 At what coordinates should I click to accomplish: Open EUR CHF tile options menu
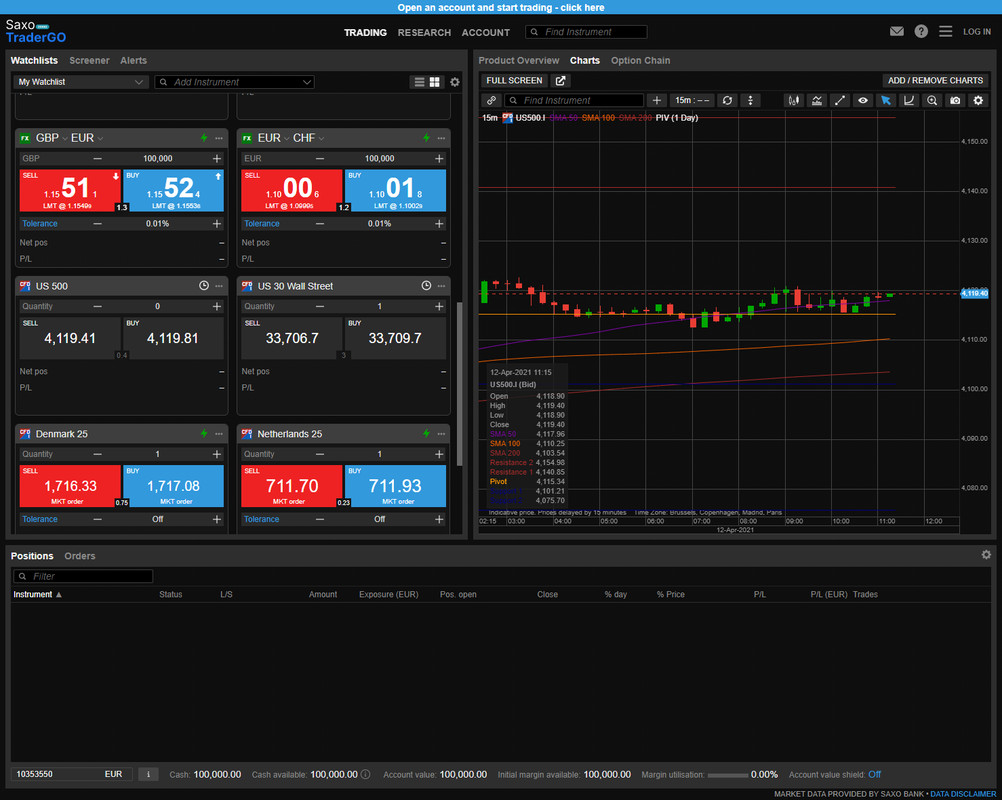[441, 138]
